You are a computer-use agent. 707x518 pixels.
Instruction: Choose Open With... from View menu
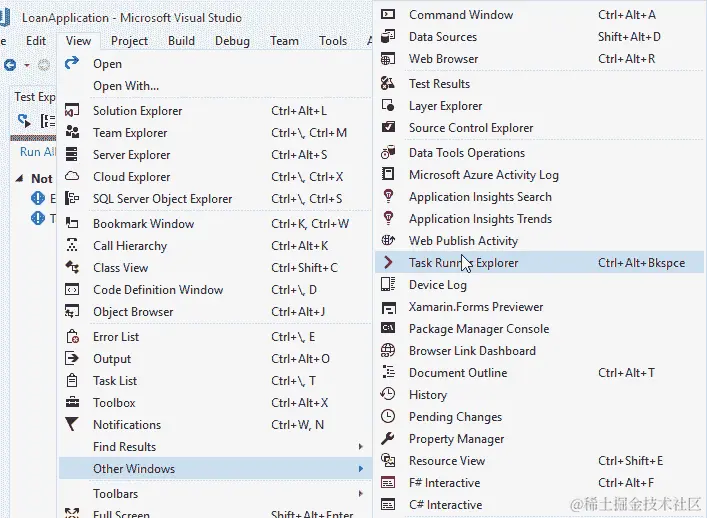pyautogui.click(x=215, y=86)
